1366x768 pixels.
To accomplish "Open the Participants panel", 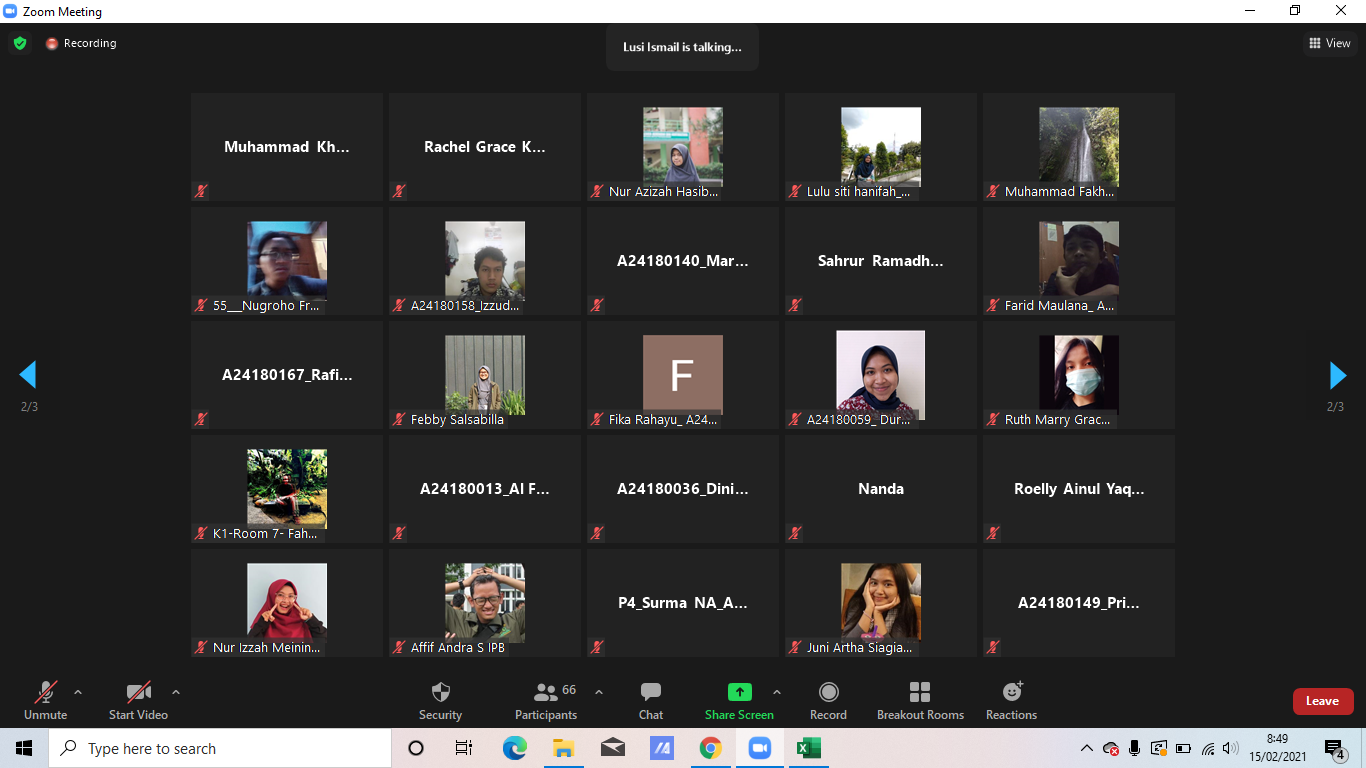I will coord(546,700).
